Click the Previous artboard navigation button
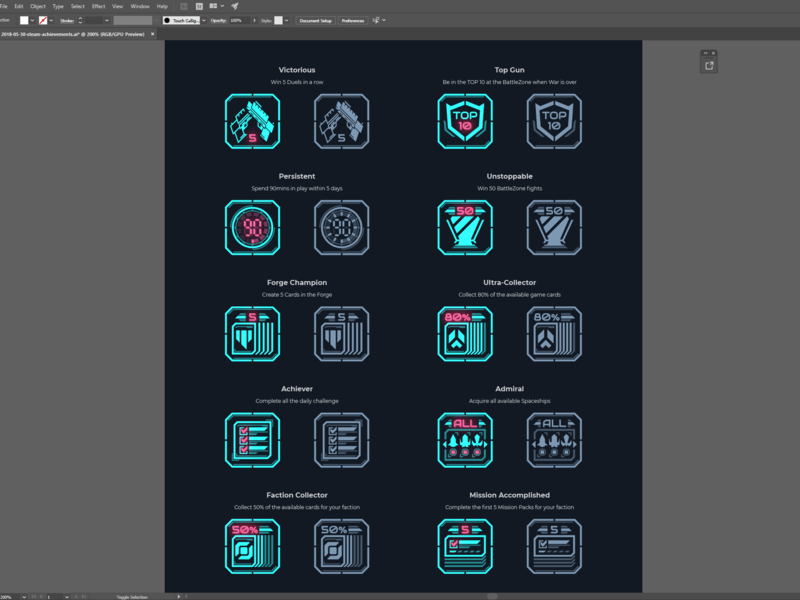The width and height of the screenshot is (800, 600). (41, 596)
